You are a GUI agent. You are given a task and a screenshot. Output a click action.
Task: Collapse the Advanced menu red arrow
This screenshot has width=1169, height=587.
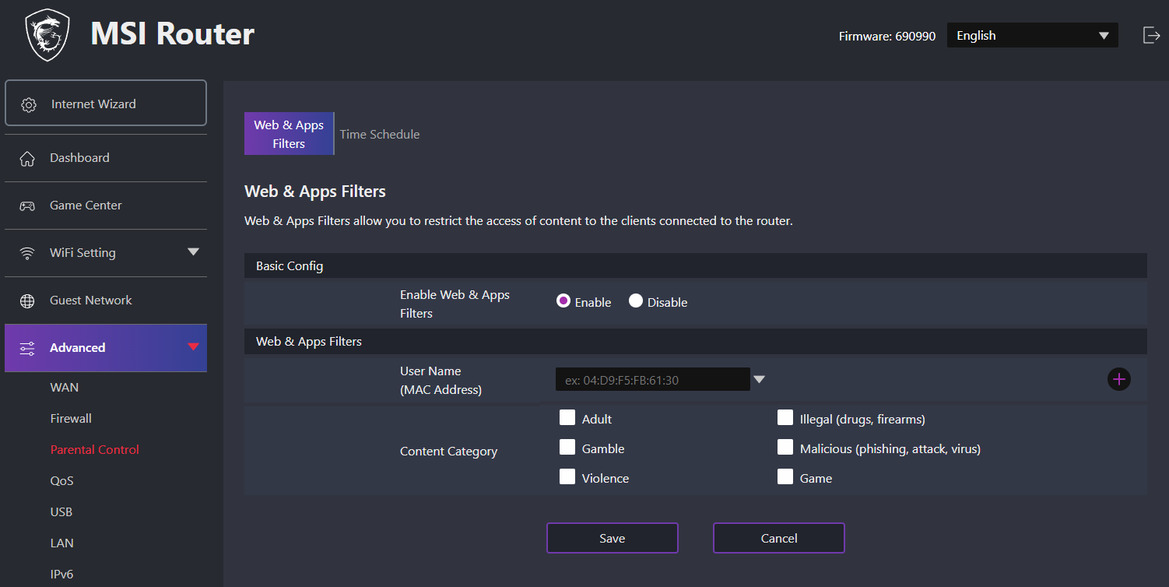pyautogui.click(x=193, y=347)
